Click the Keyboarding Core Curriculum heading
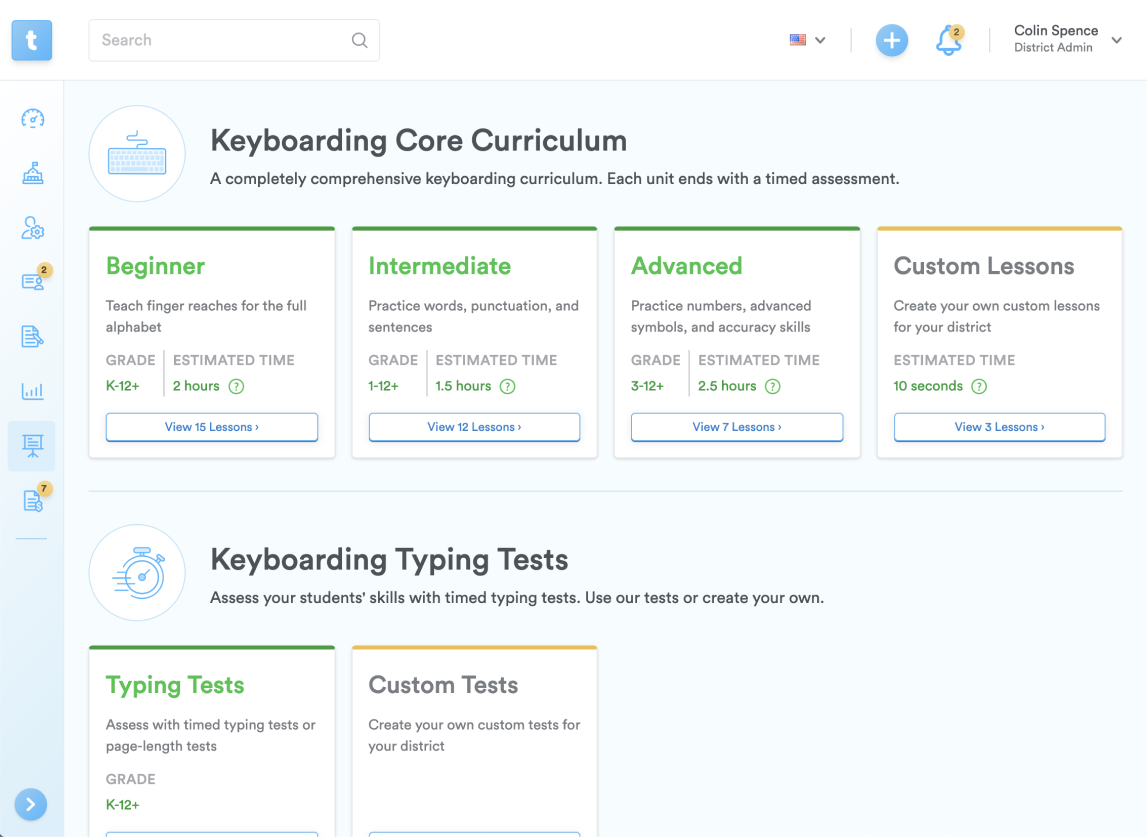 click(x=418, y=140)
